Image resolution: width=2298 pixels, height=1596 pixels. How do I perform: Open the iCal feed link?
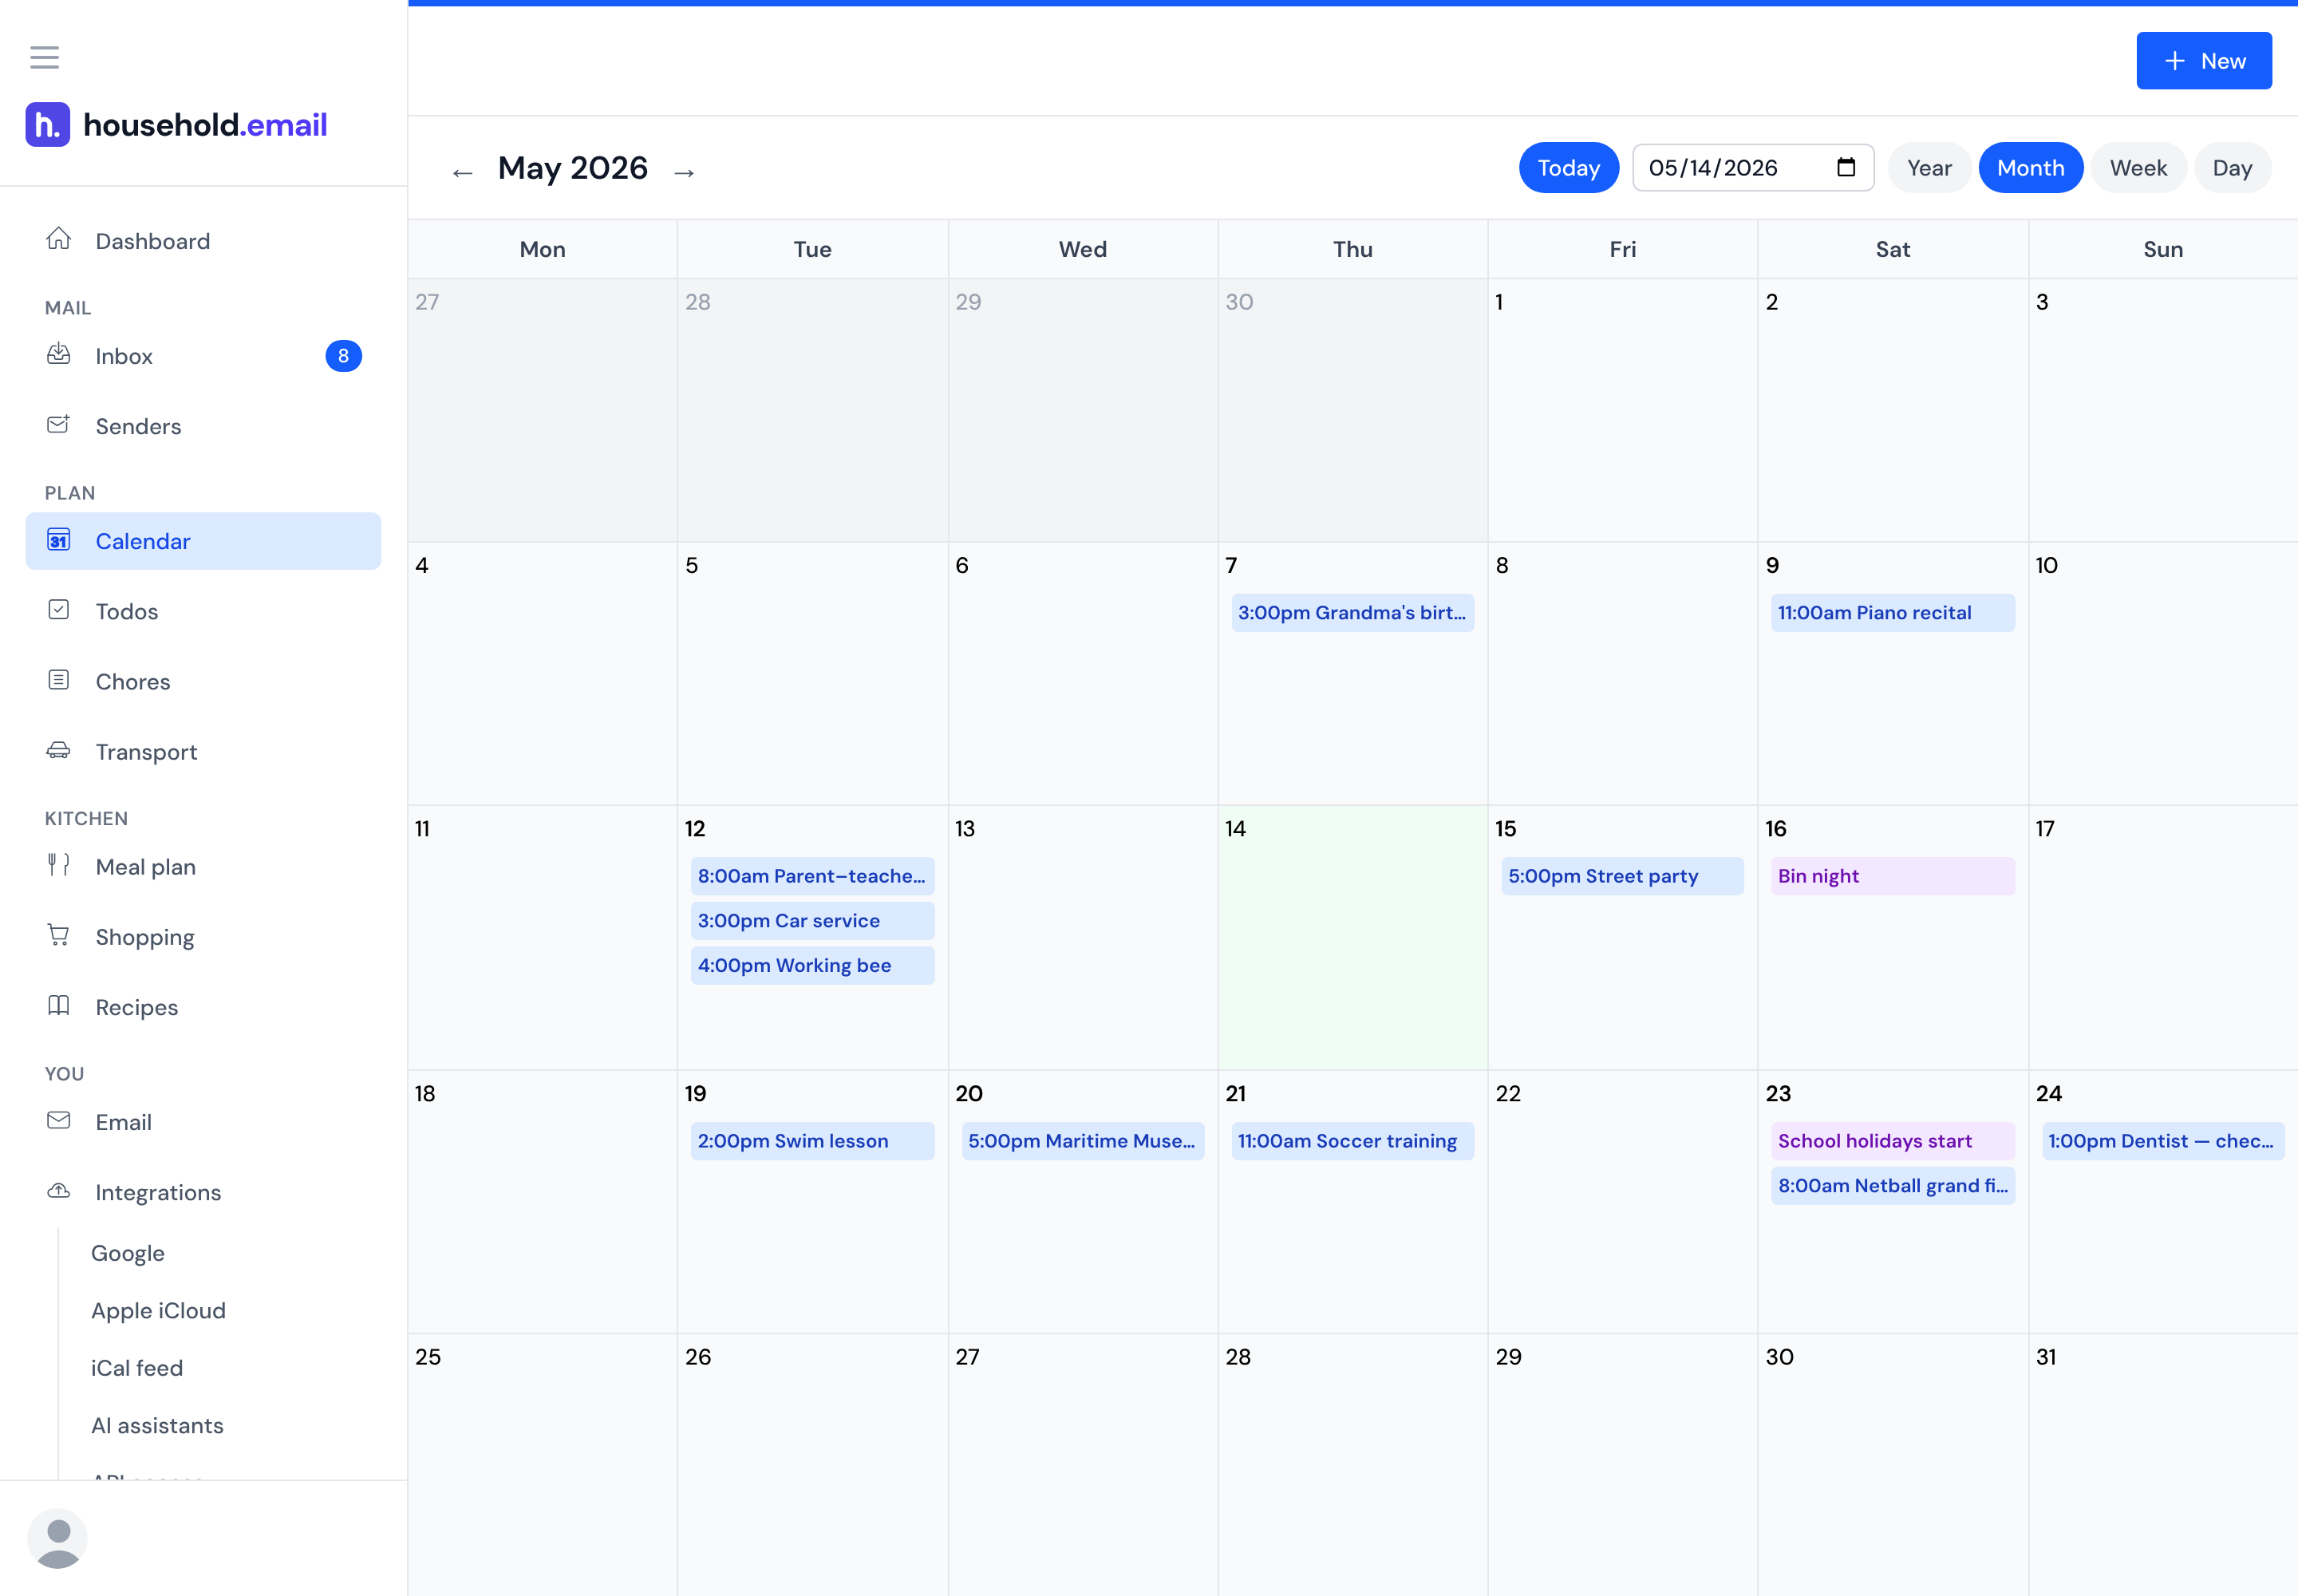pos(137,1368)
